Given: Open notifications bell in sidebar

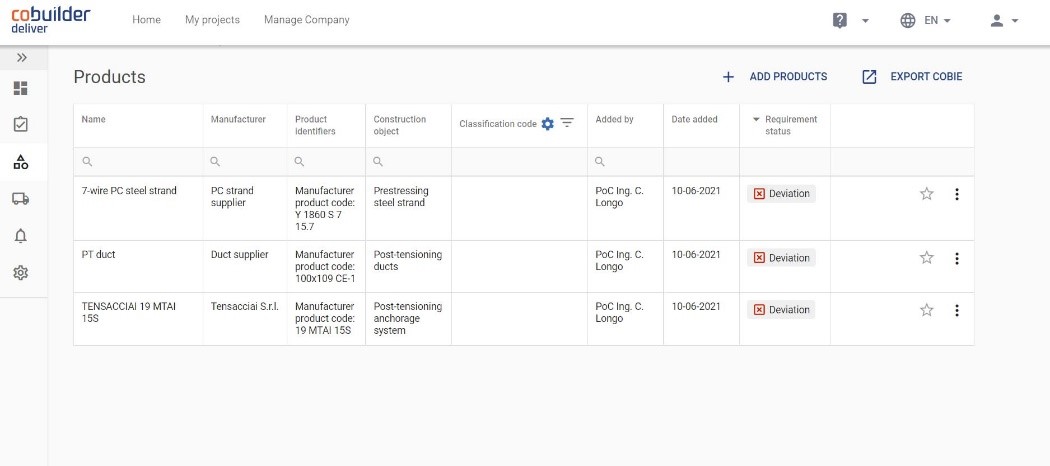Looking at the screenshot, I should point(20,236).
